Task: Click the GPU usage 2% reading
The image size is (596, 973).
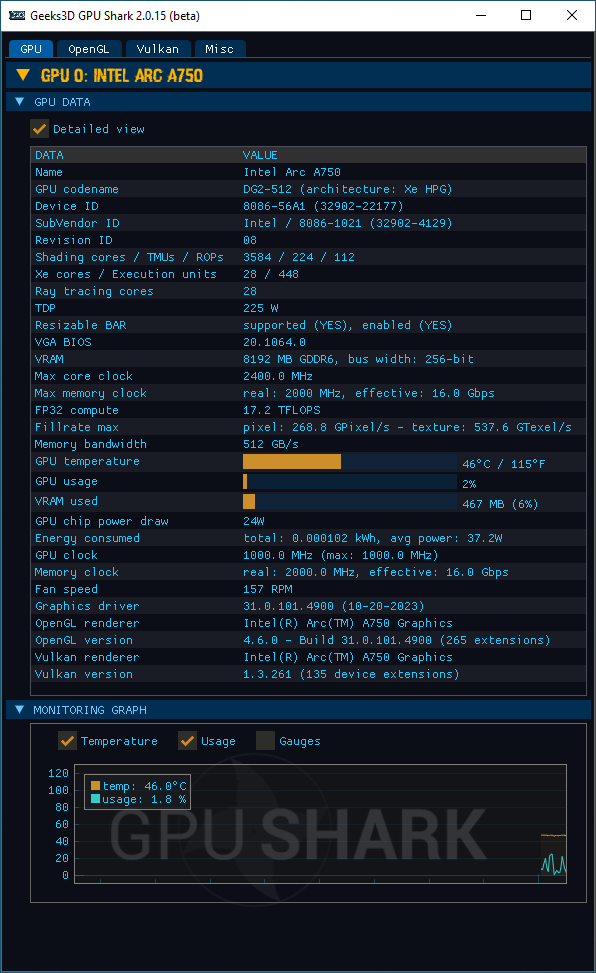Action: [x=469, y=484]
